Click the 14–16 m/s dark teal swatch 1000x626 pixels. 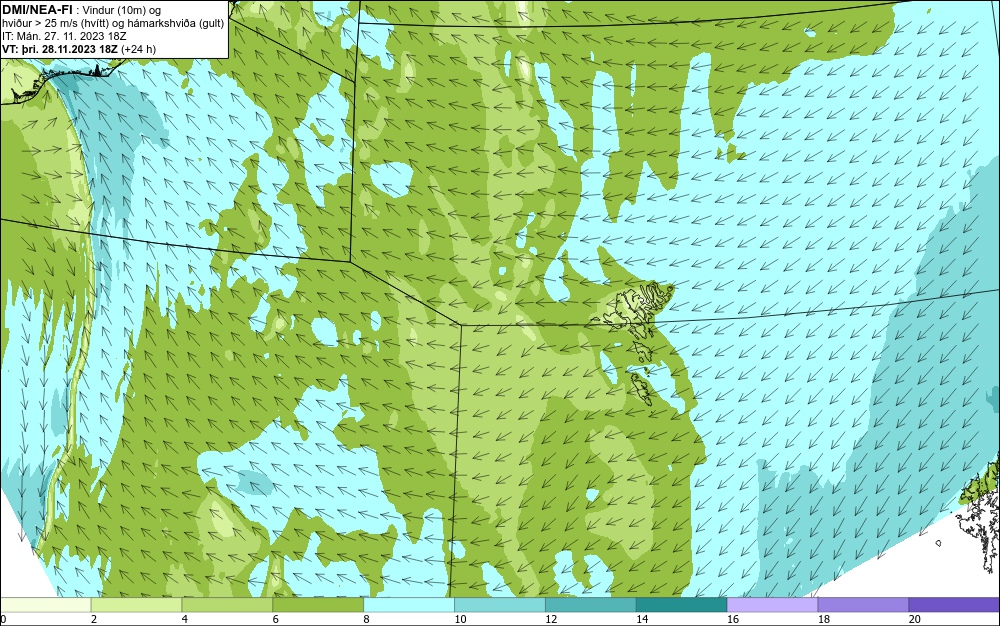pos(682,604)
